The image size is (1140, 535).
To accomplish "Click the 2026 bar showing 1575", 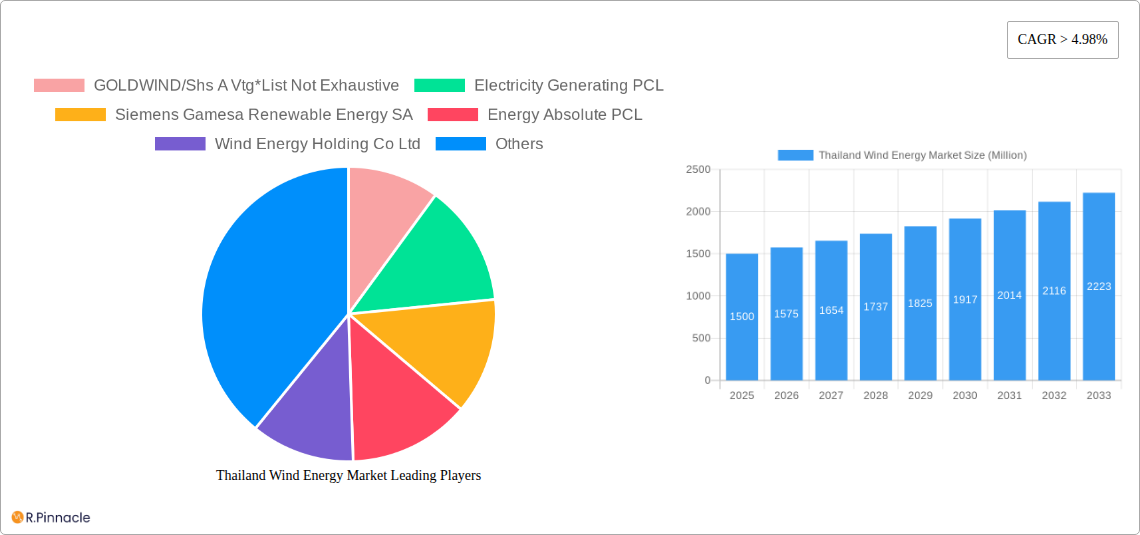I will click(x=787, y=314).
